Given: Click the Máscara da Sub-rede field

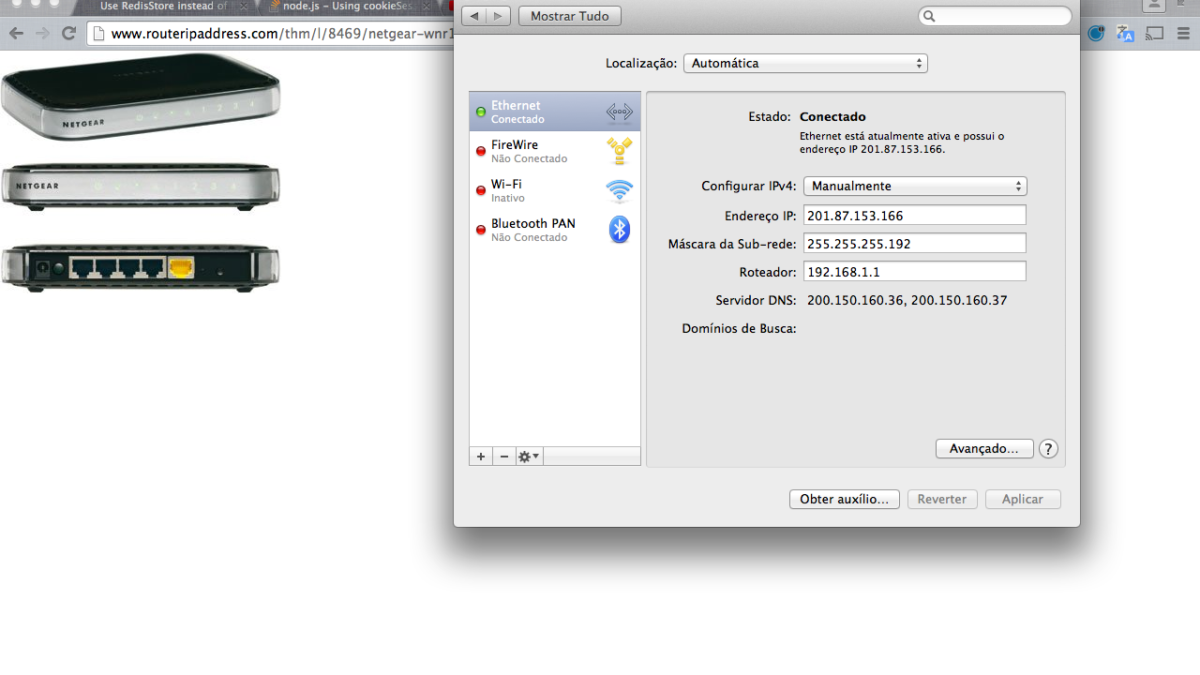Looking at the screenshot, I should (915, 243).
